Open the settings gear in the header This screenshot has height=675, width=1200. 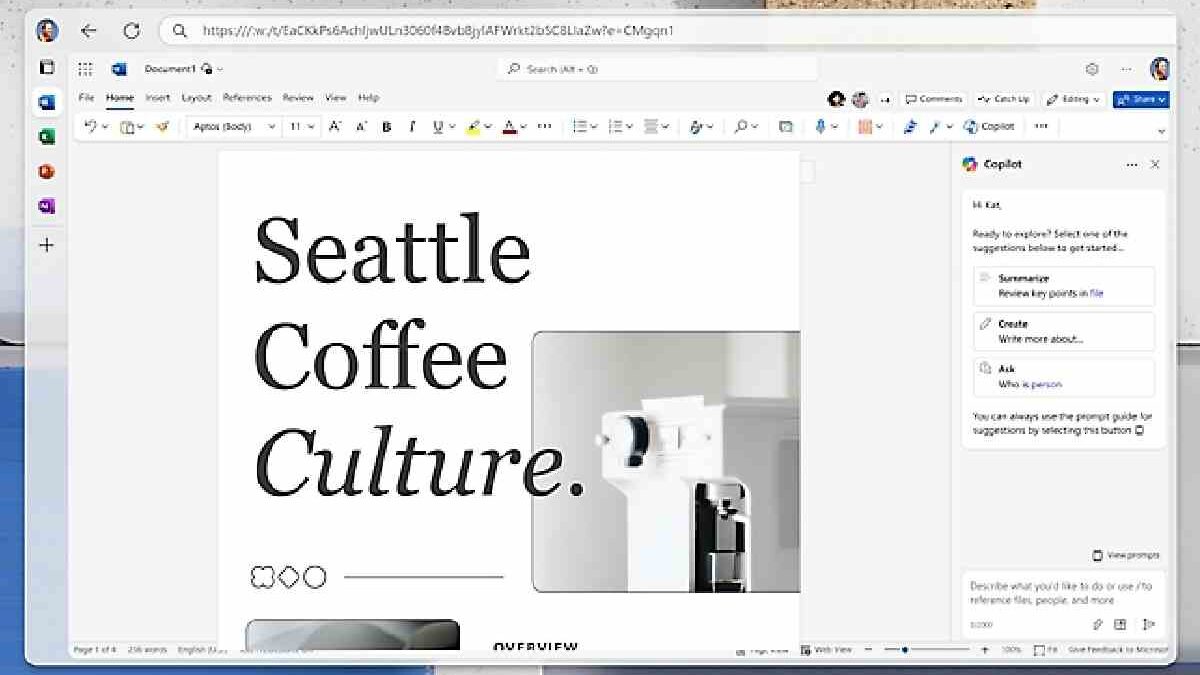click(1092, 69)
